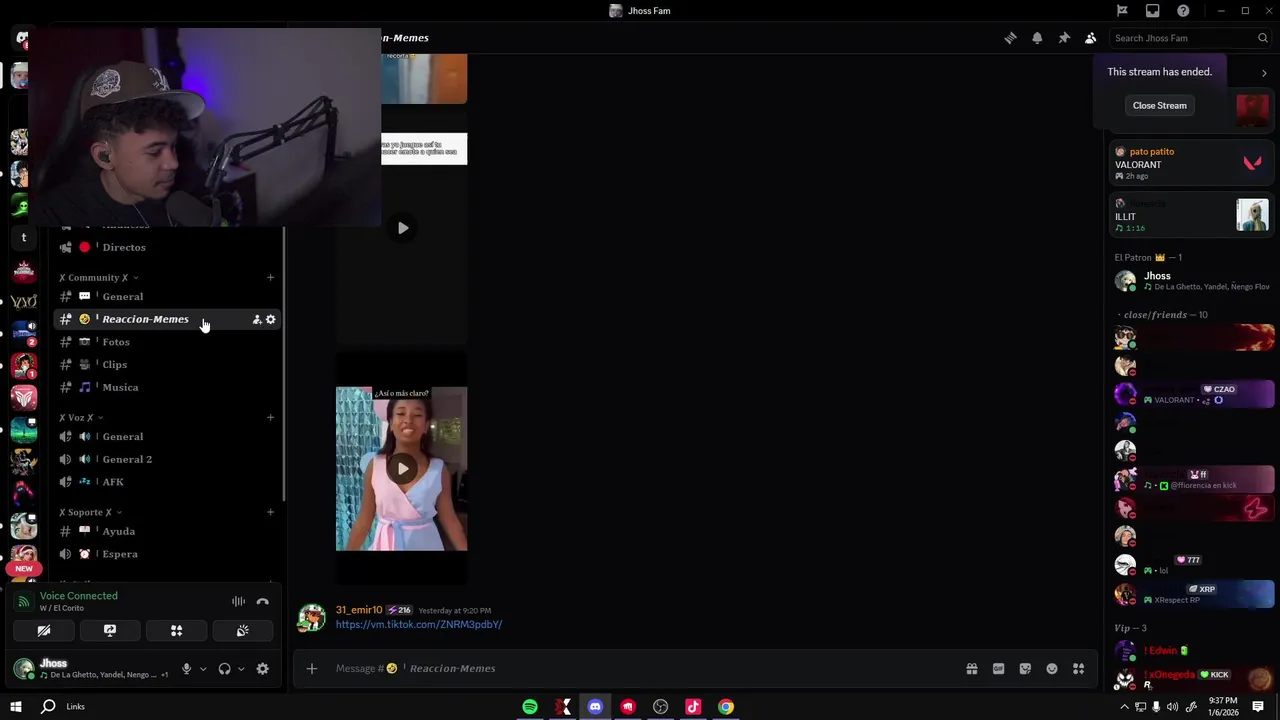1280x720 pixels.
Task: Create channel in Community category plus
Action: 270,277
